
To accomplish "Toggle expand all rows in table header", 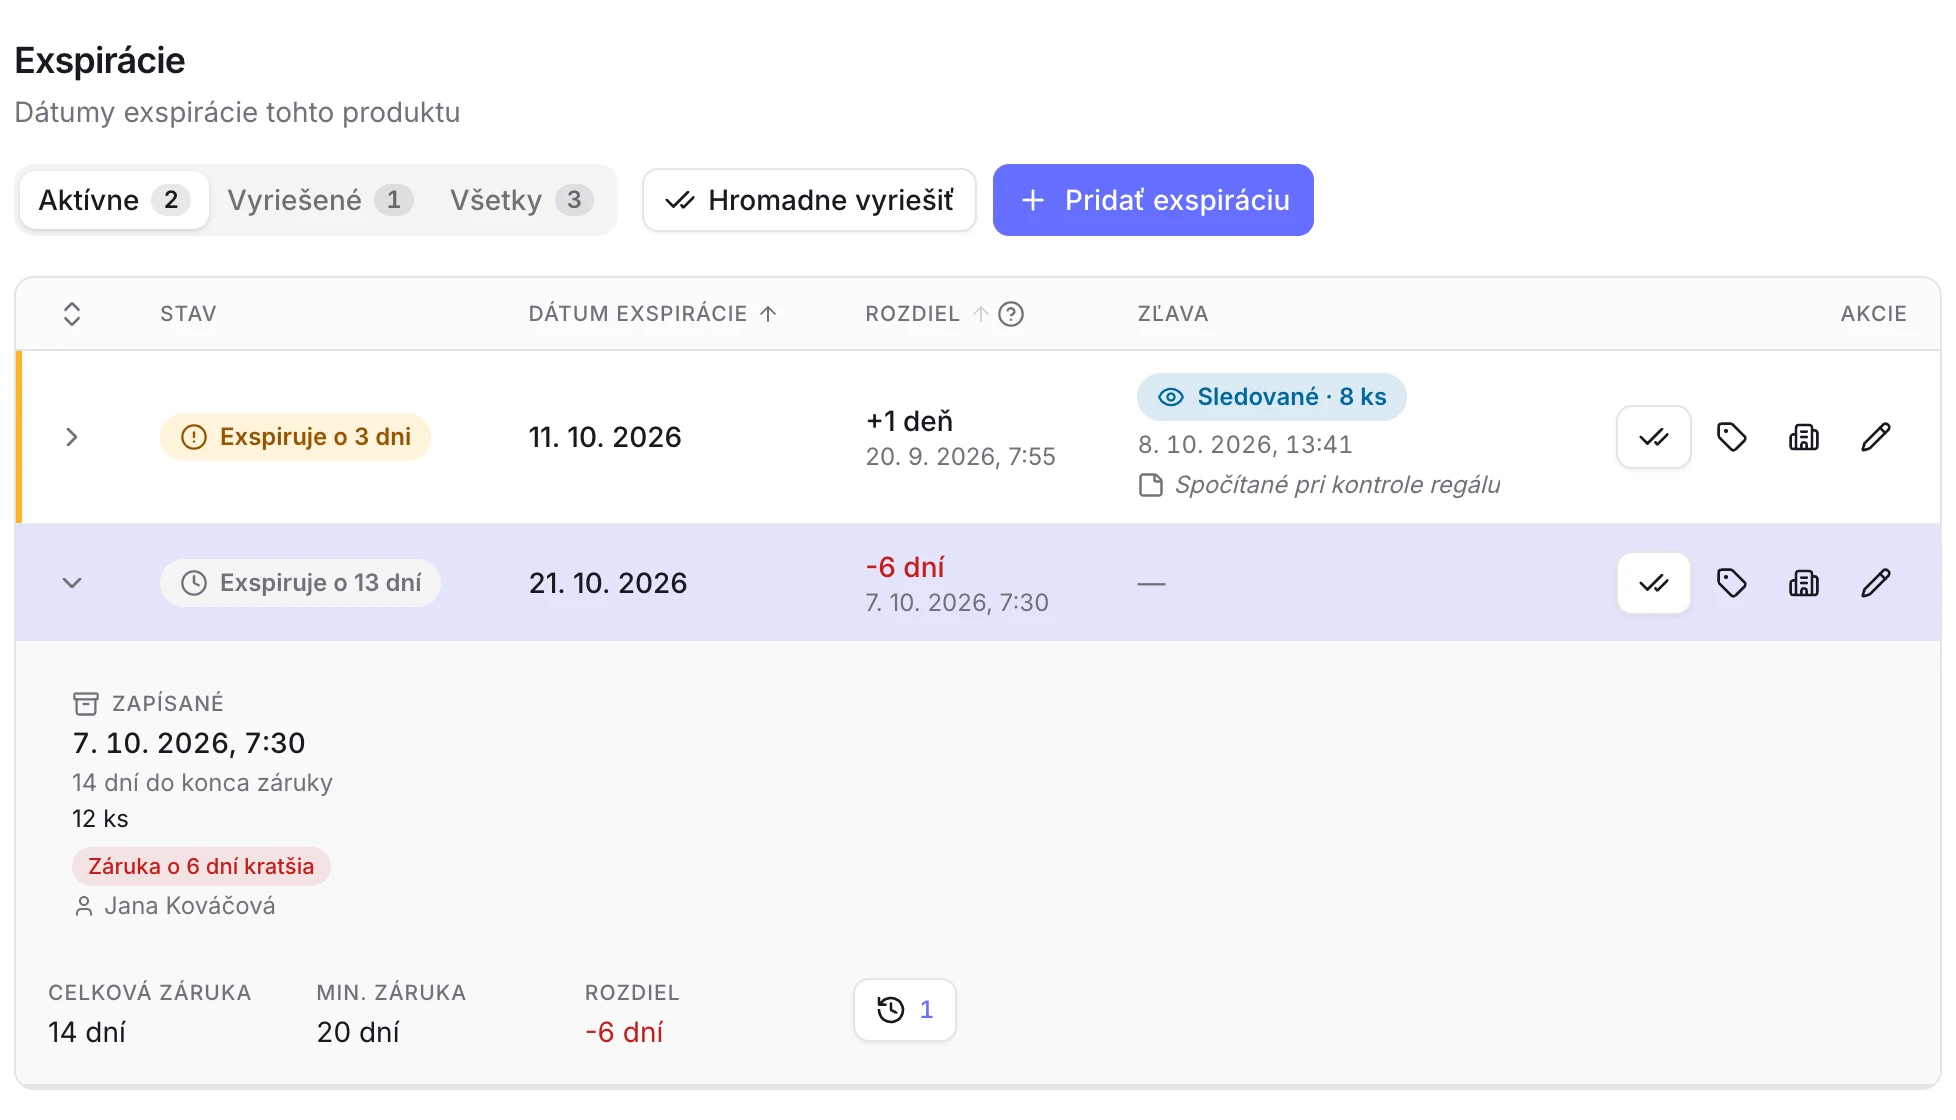I will [x=71, y=314].
